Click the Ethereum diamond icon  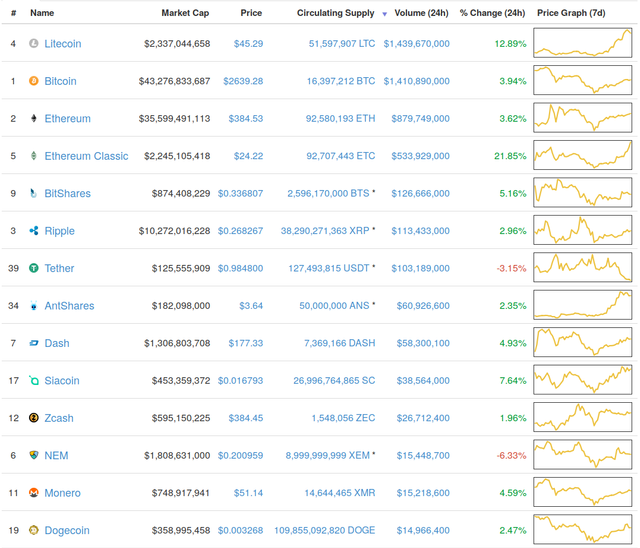tap(34, 118)
